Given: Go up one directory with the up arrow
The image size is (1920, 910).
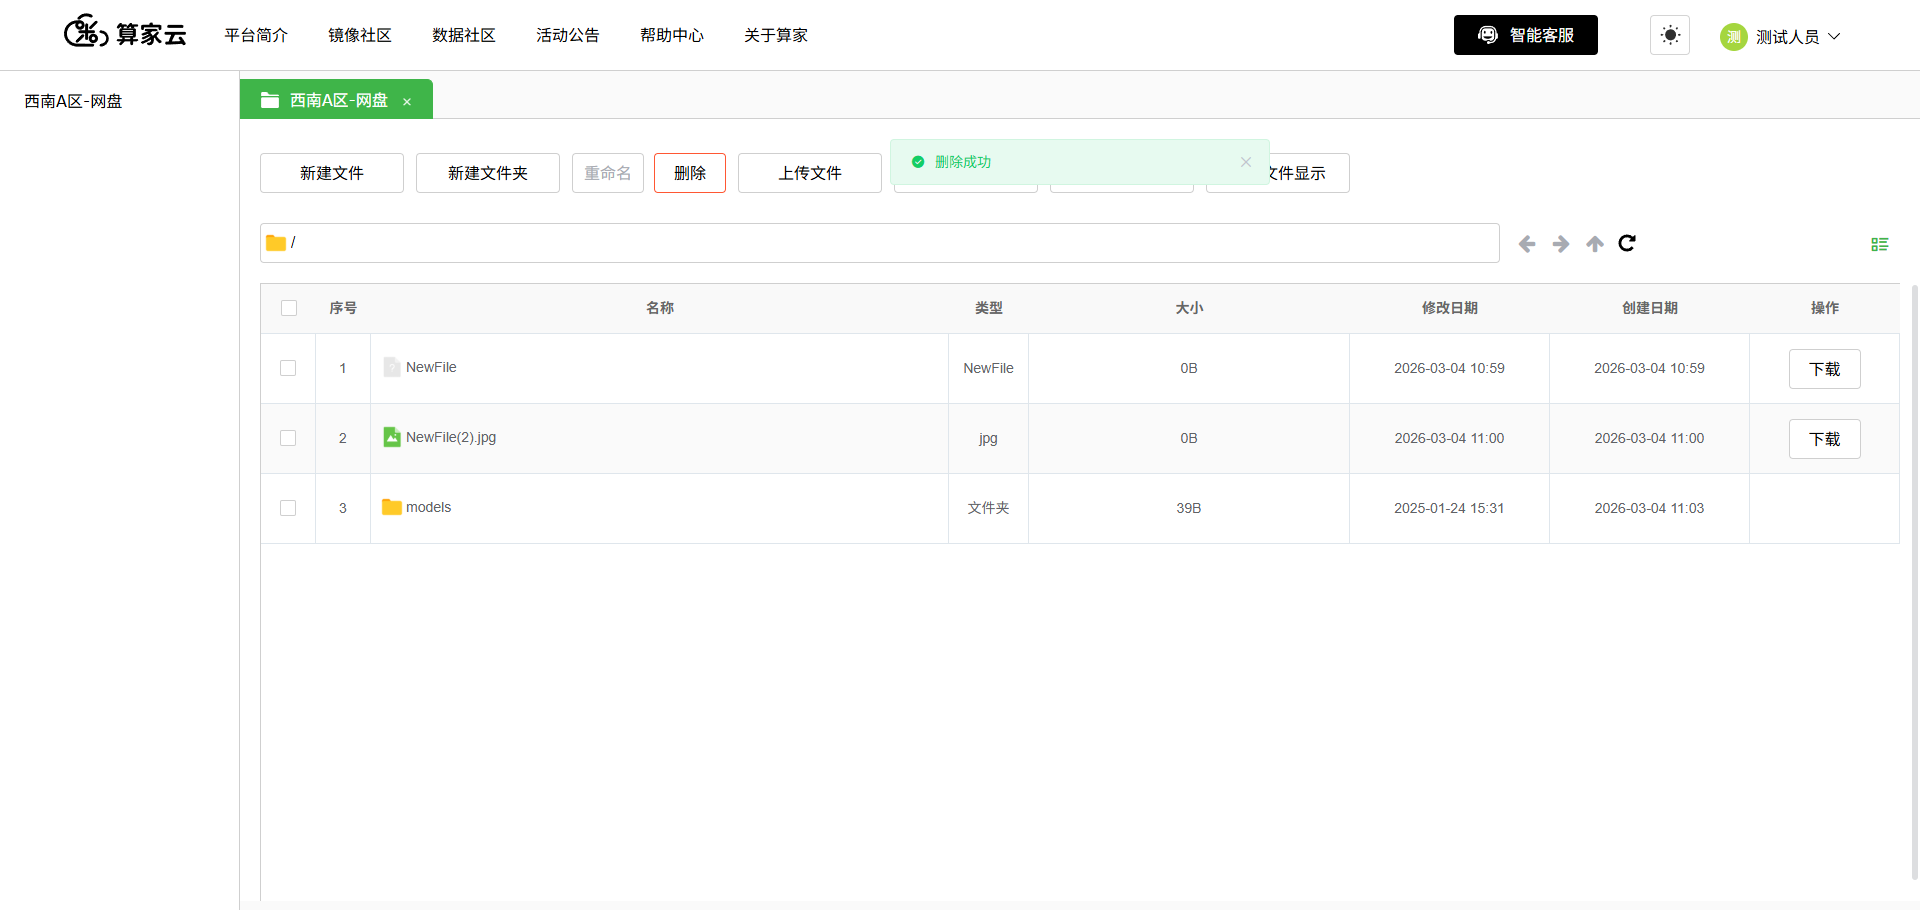Looking at the screenshot, I should click(x=1595, y=244).
